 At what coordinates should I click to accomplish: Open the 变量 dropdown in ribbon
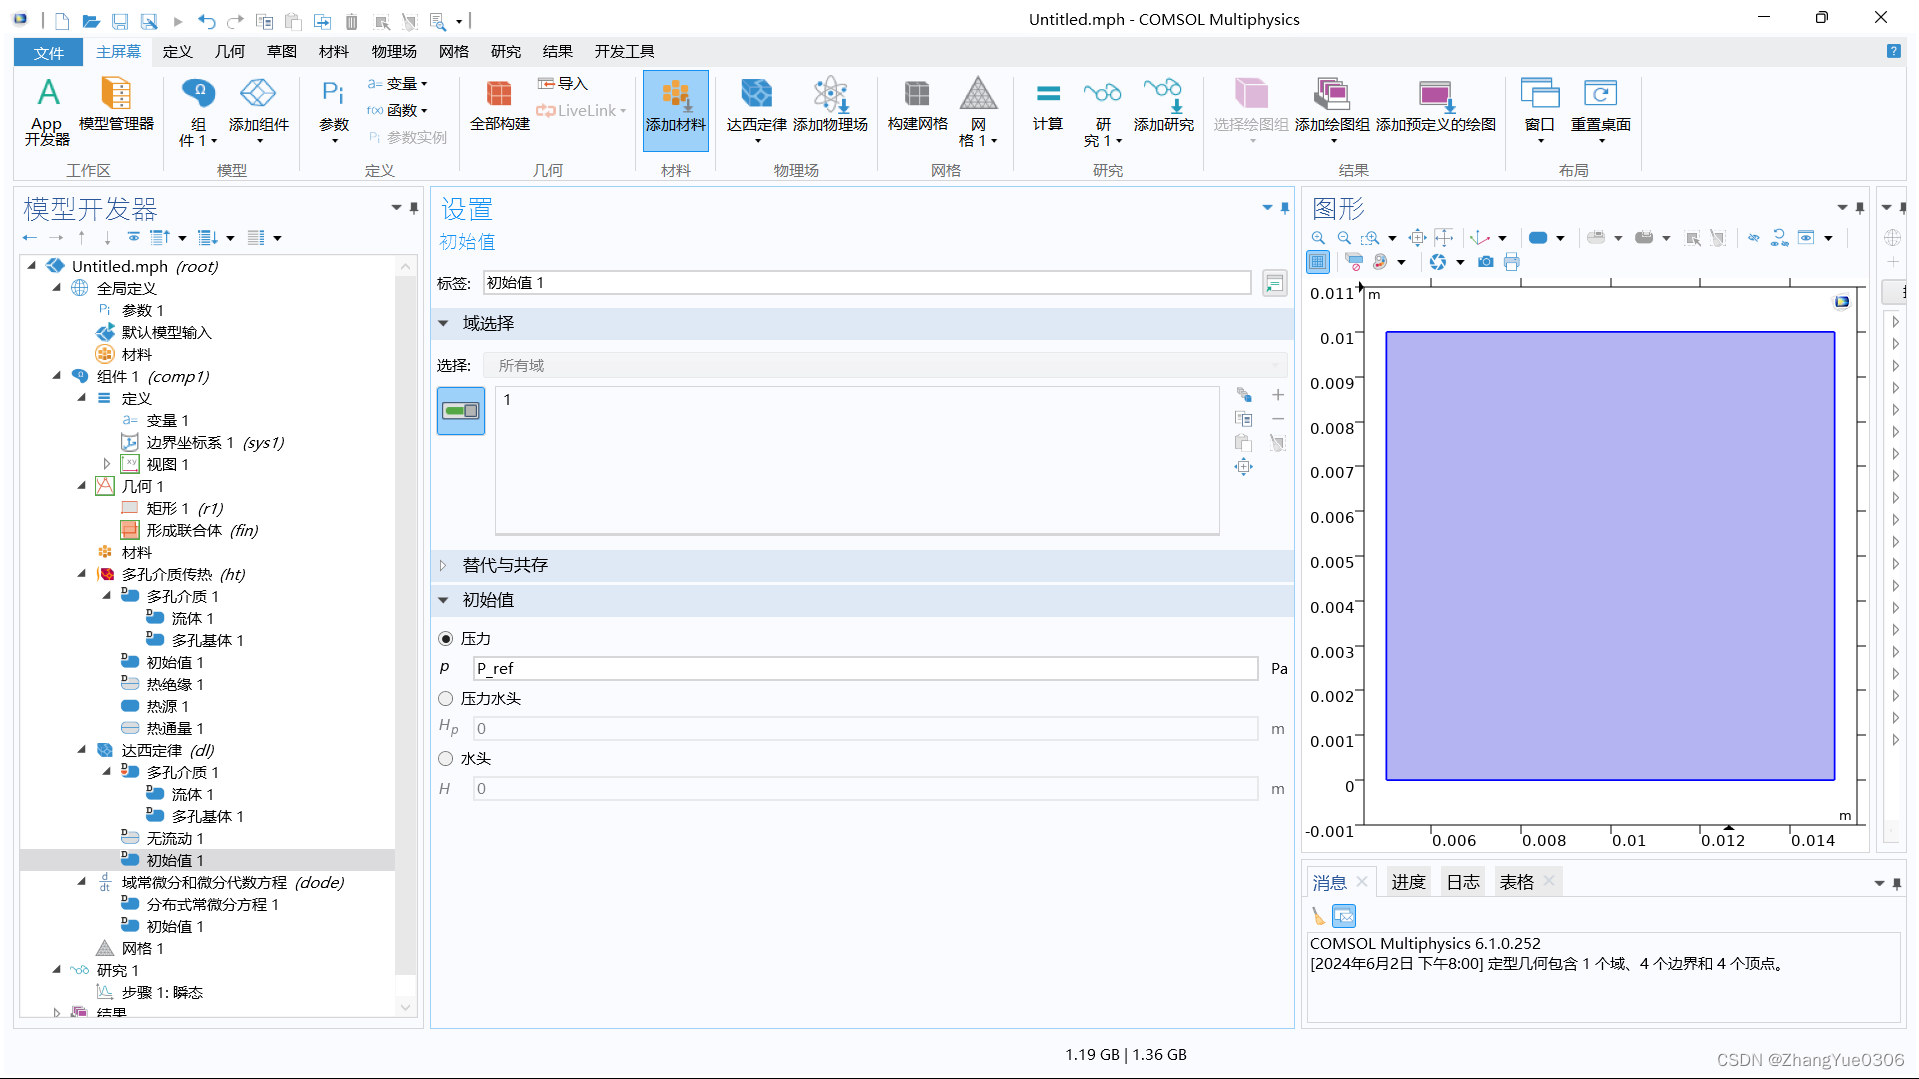(x=398, y=84)
